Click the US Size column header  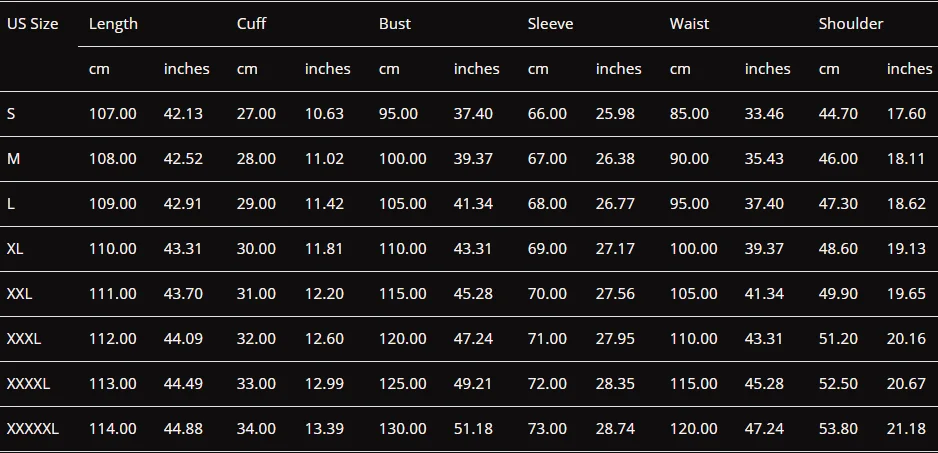pyautogui.click(x=32, y=24)
